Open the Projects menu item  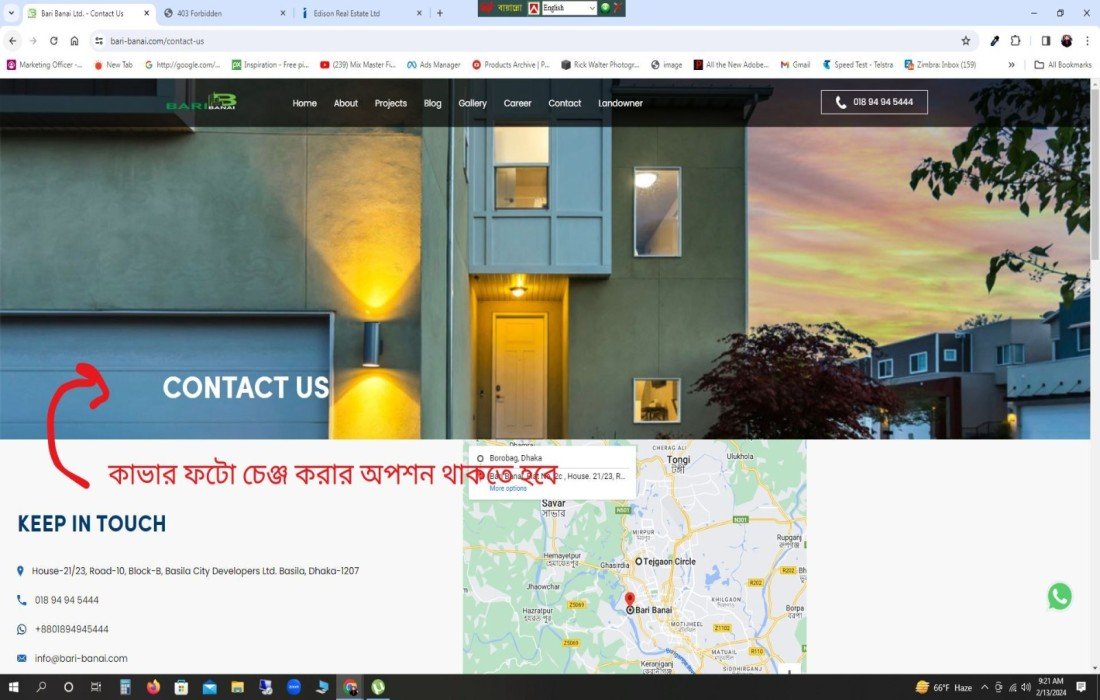(x=391, y=103)
